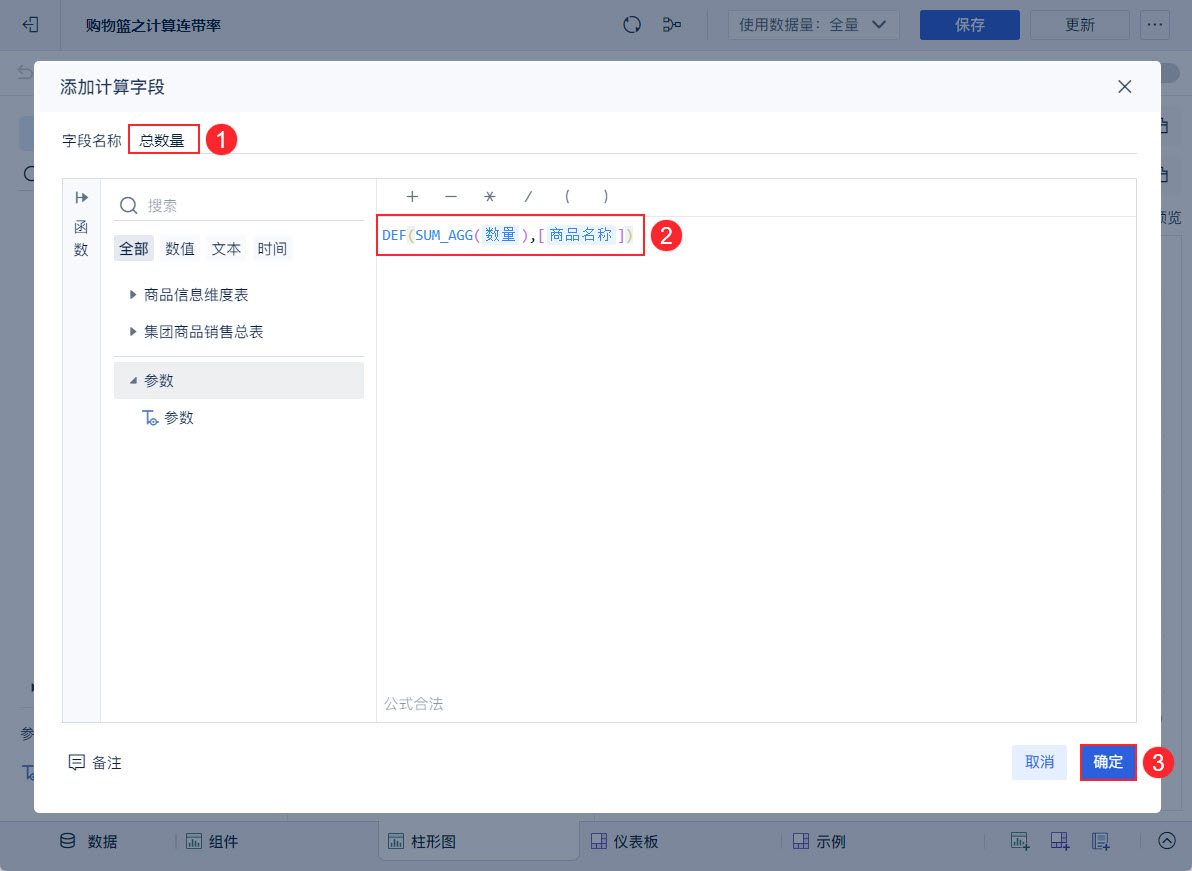Click the 购物篮之计算连带率 title
The image size is (1192, 871).
coord(154,25)
